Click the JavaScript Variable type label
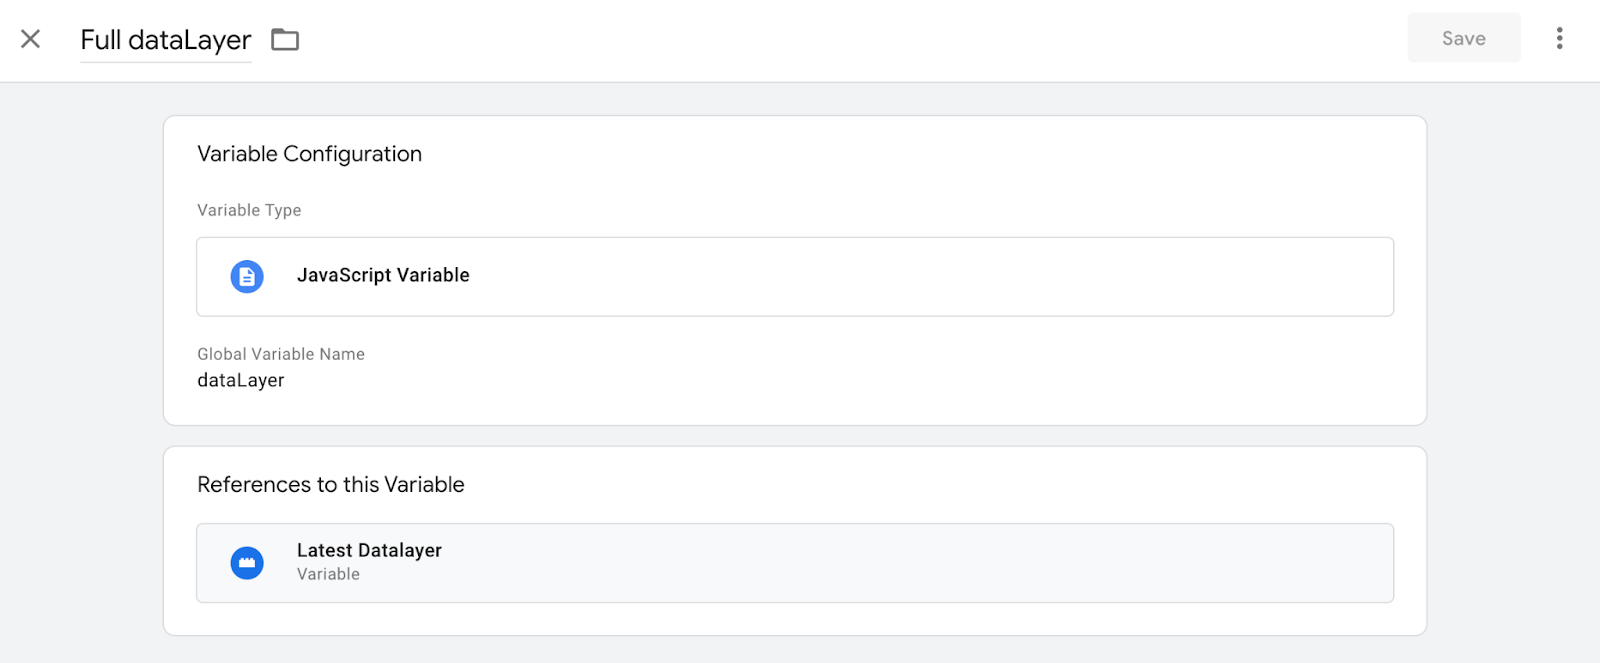The height and width of the screenshot is (663, 1600). 383,276
